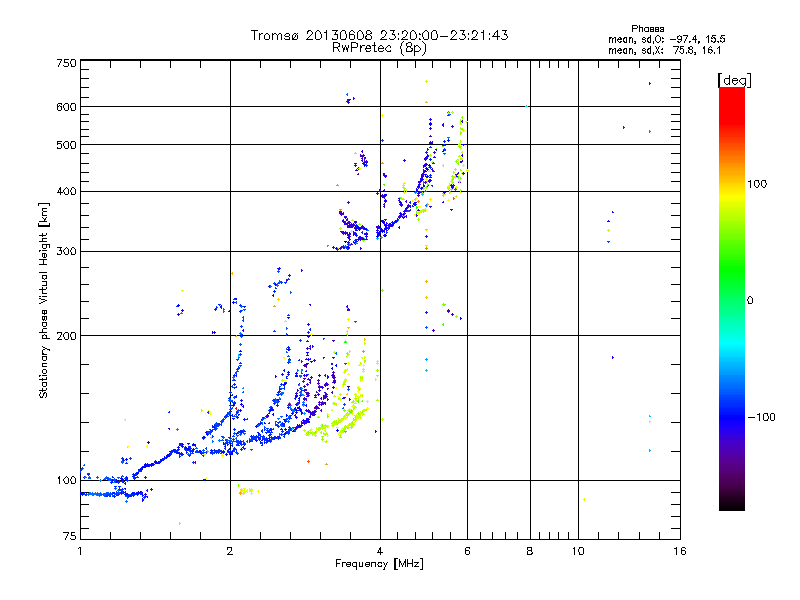Click the y-axis '750' tick label

tap(66, 63)
